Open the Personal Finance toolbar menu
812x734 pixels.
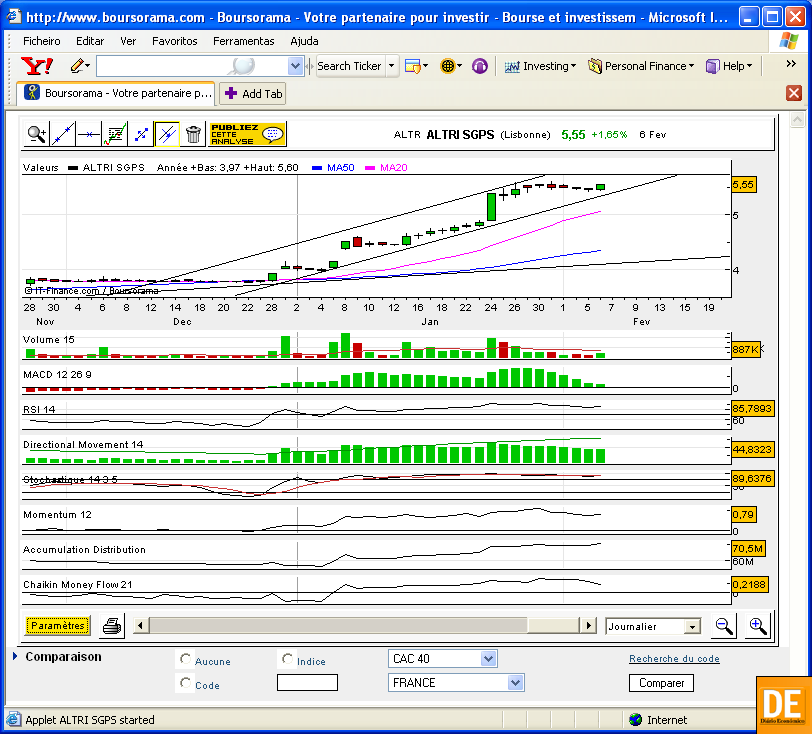641,66
